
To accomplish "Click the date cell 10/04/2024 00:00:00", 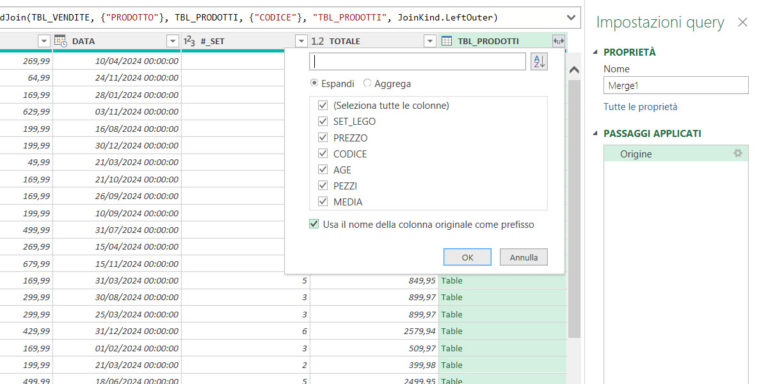I will coord(117,61).
